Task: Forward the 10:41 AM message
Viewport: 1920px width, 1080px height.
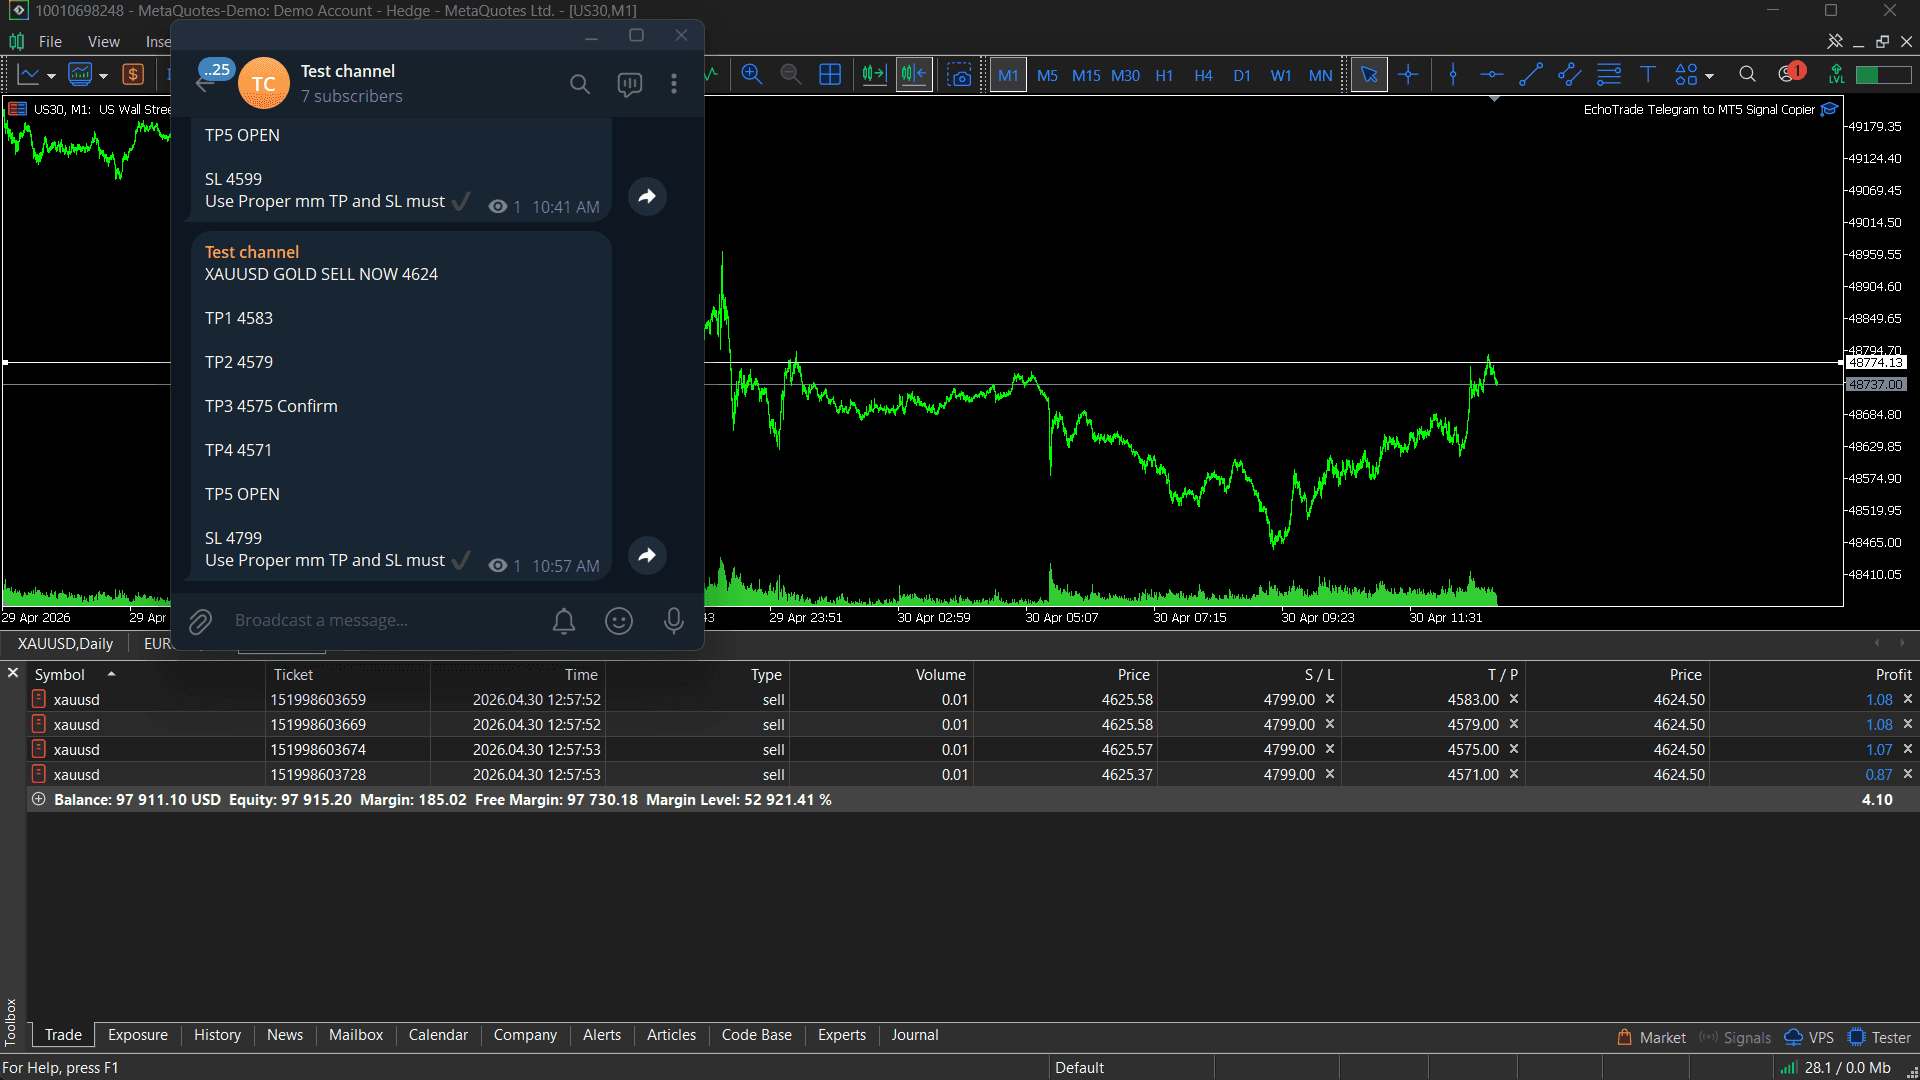Action: [647, 197]
